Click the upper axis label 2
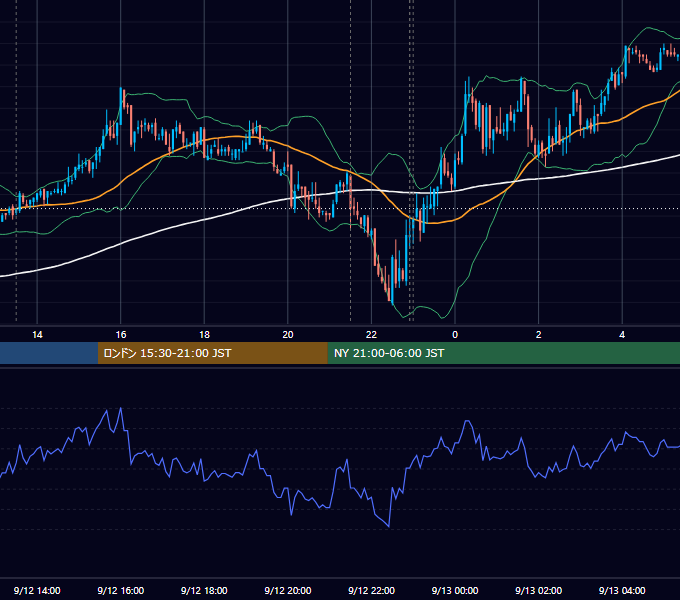Screen dimensions: 680x600 point(539,335)
